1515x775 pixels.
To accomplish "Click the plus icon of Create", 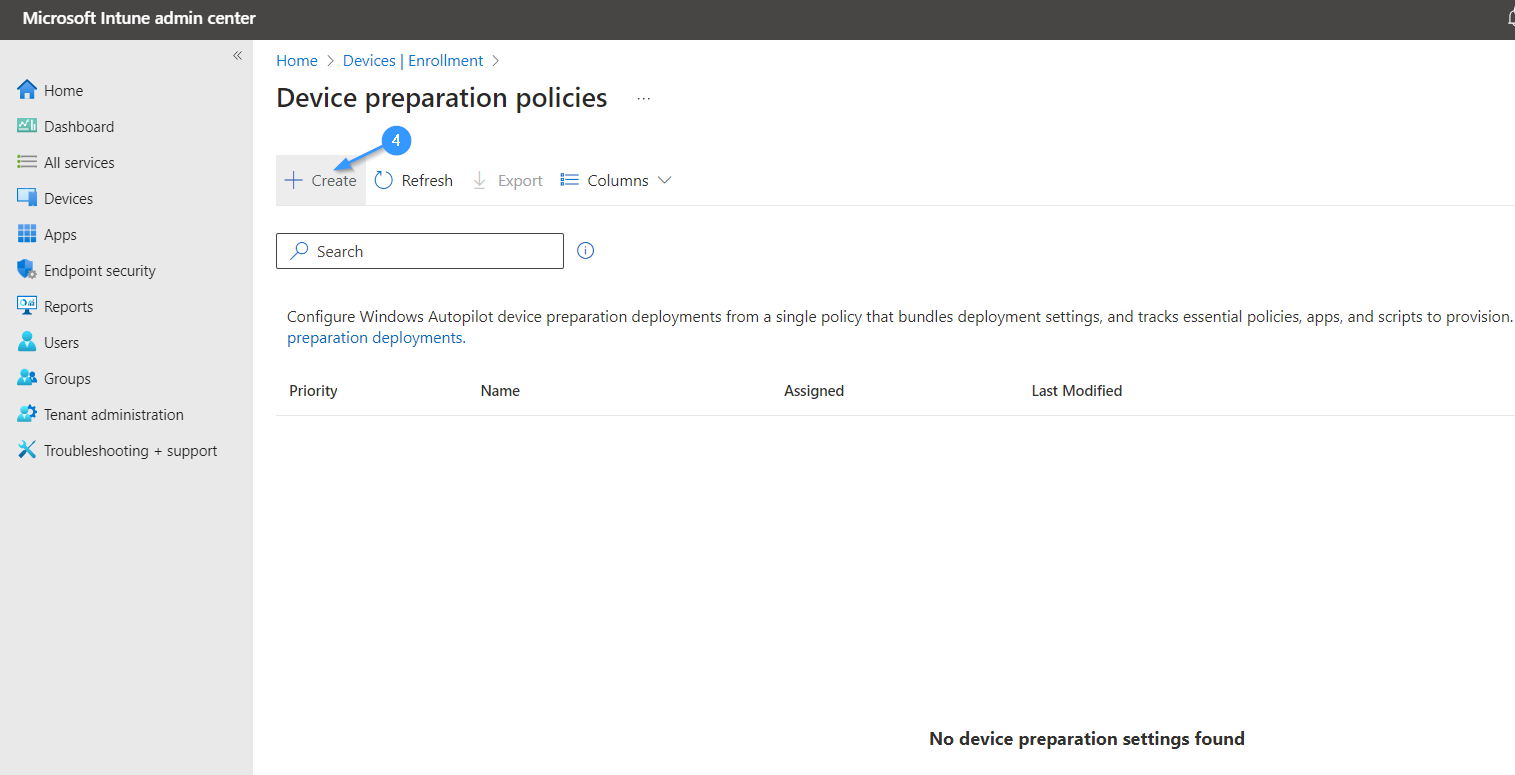I will click(x=293, y=180).
